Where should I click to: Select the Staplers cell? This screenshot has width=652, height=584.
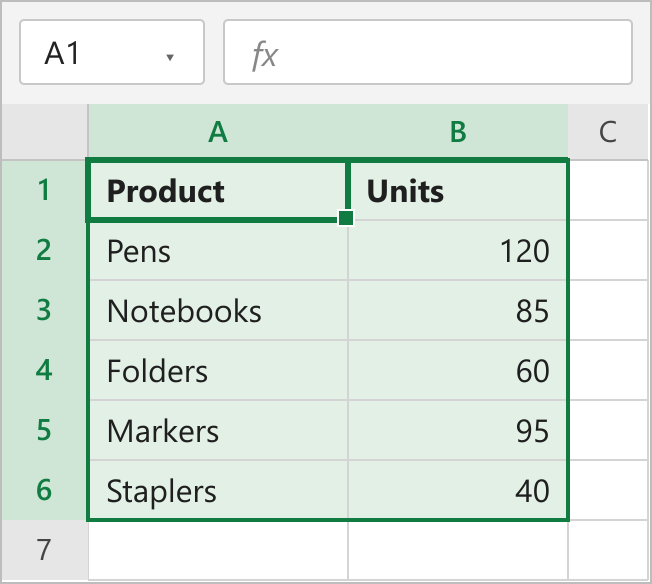click(x=218, y=490)
